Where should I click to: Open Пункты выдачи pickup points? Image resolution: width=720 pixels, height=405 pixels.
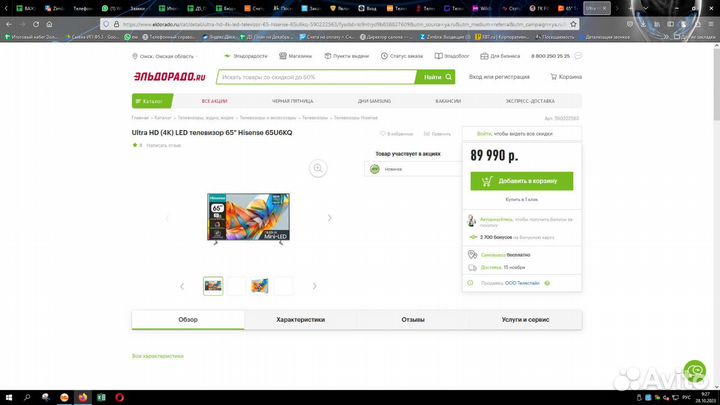click(x=346, y=56)
